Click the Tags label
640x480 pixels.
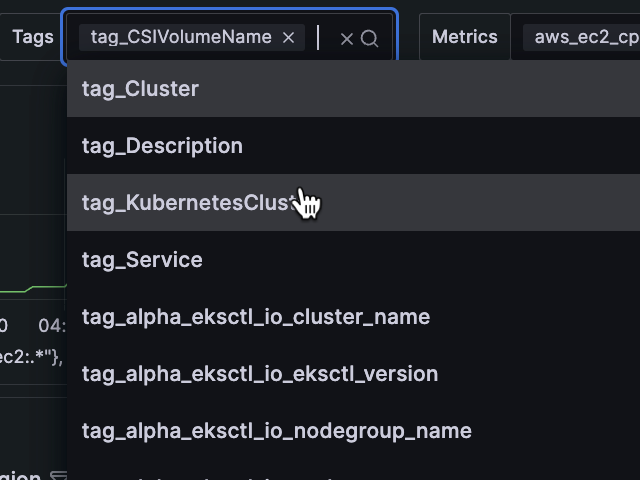33,37
